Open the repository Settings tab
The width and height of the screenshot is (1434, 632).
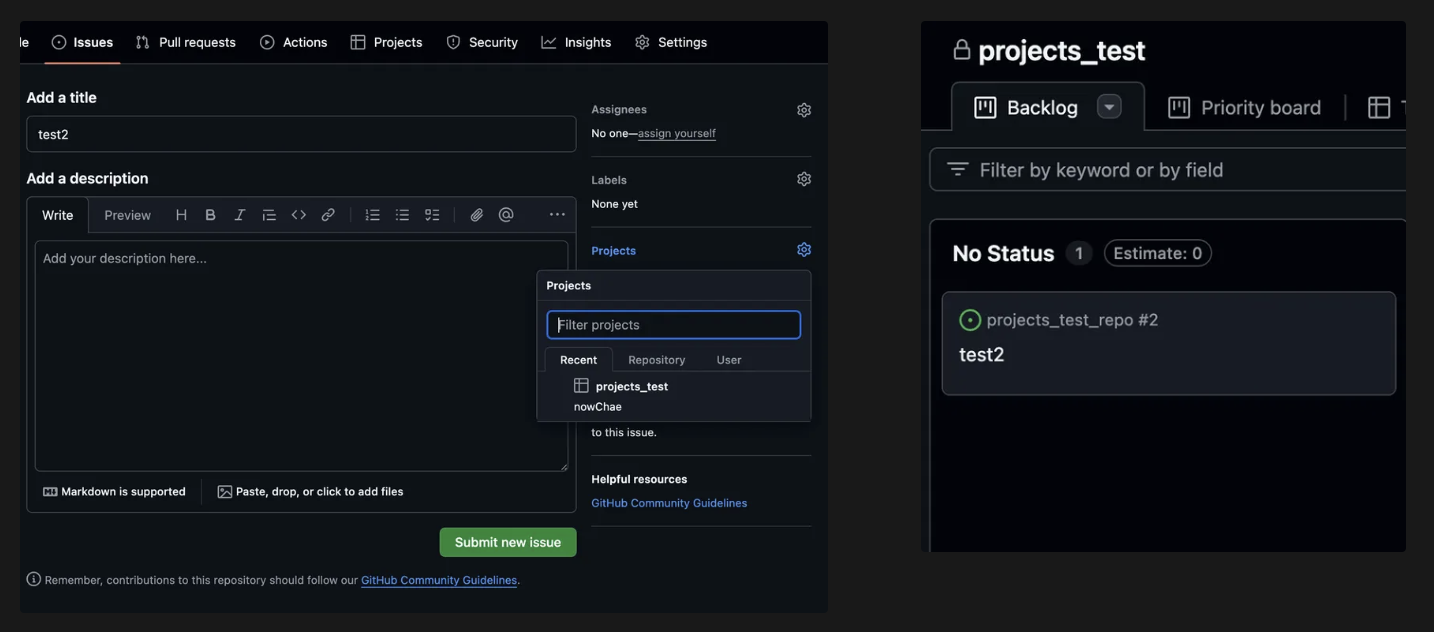click(671, 42)
